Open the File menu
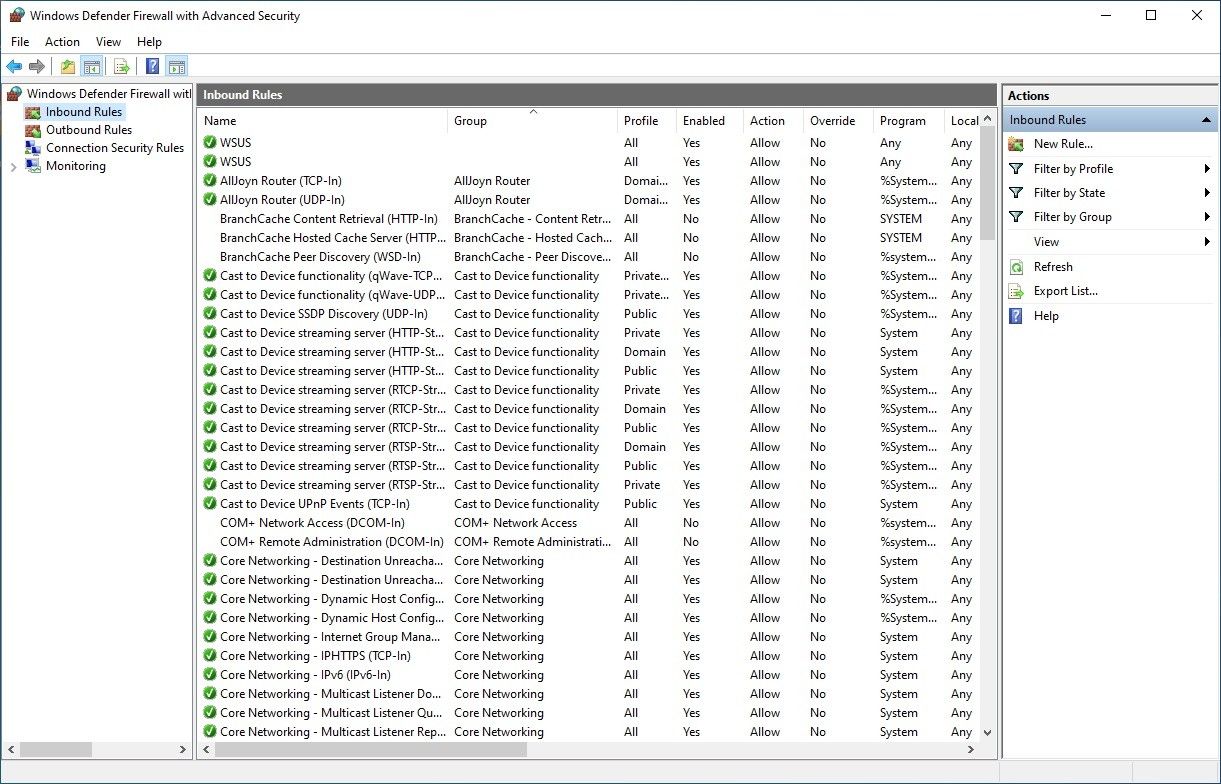 click(x=20, y=42)
